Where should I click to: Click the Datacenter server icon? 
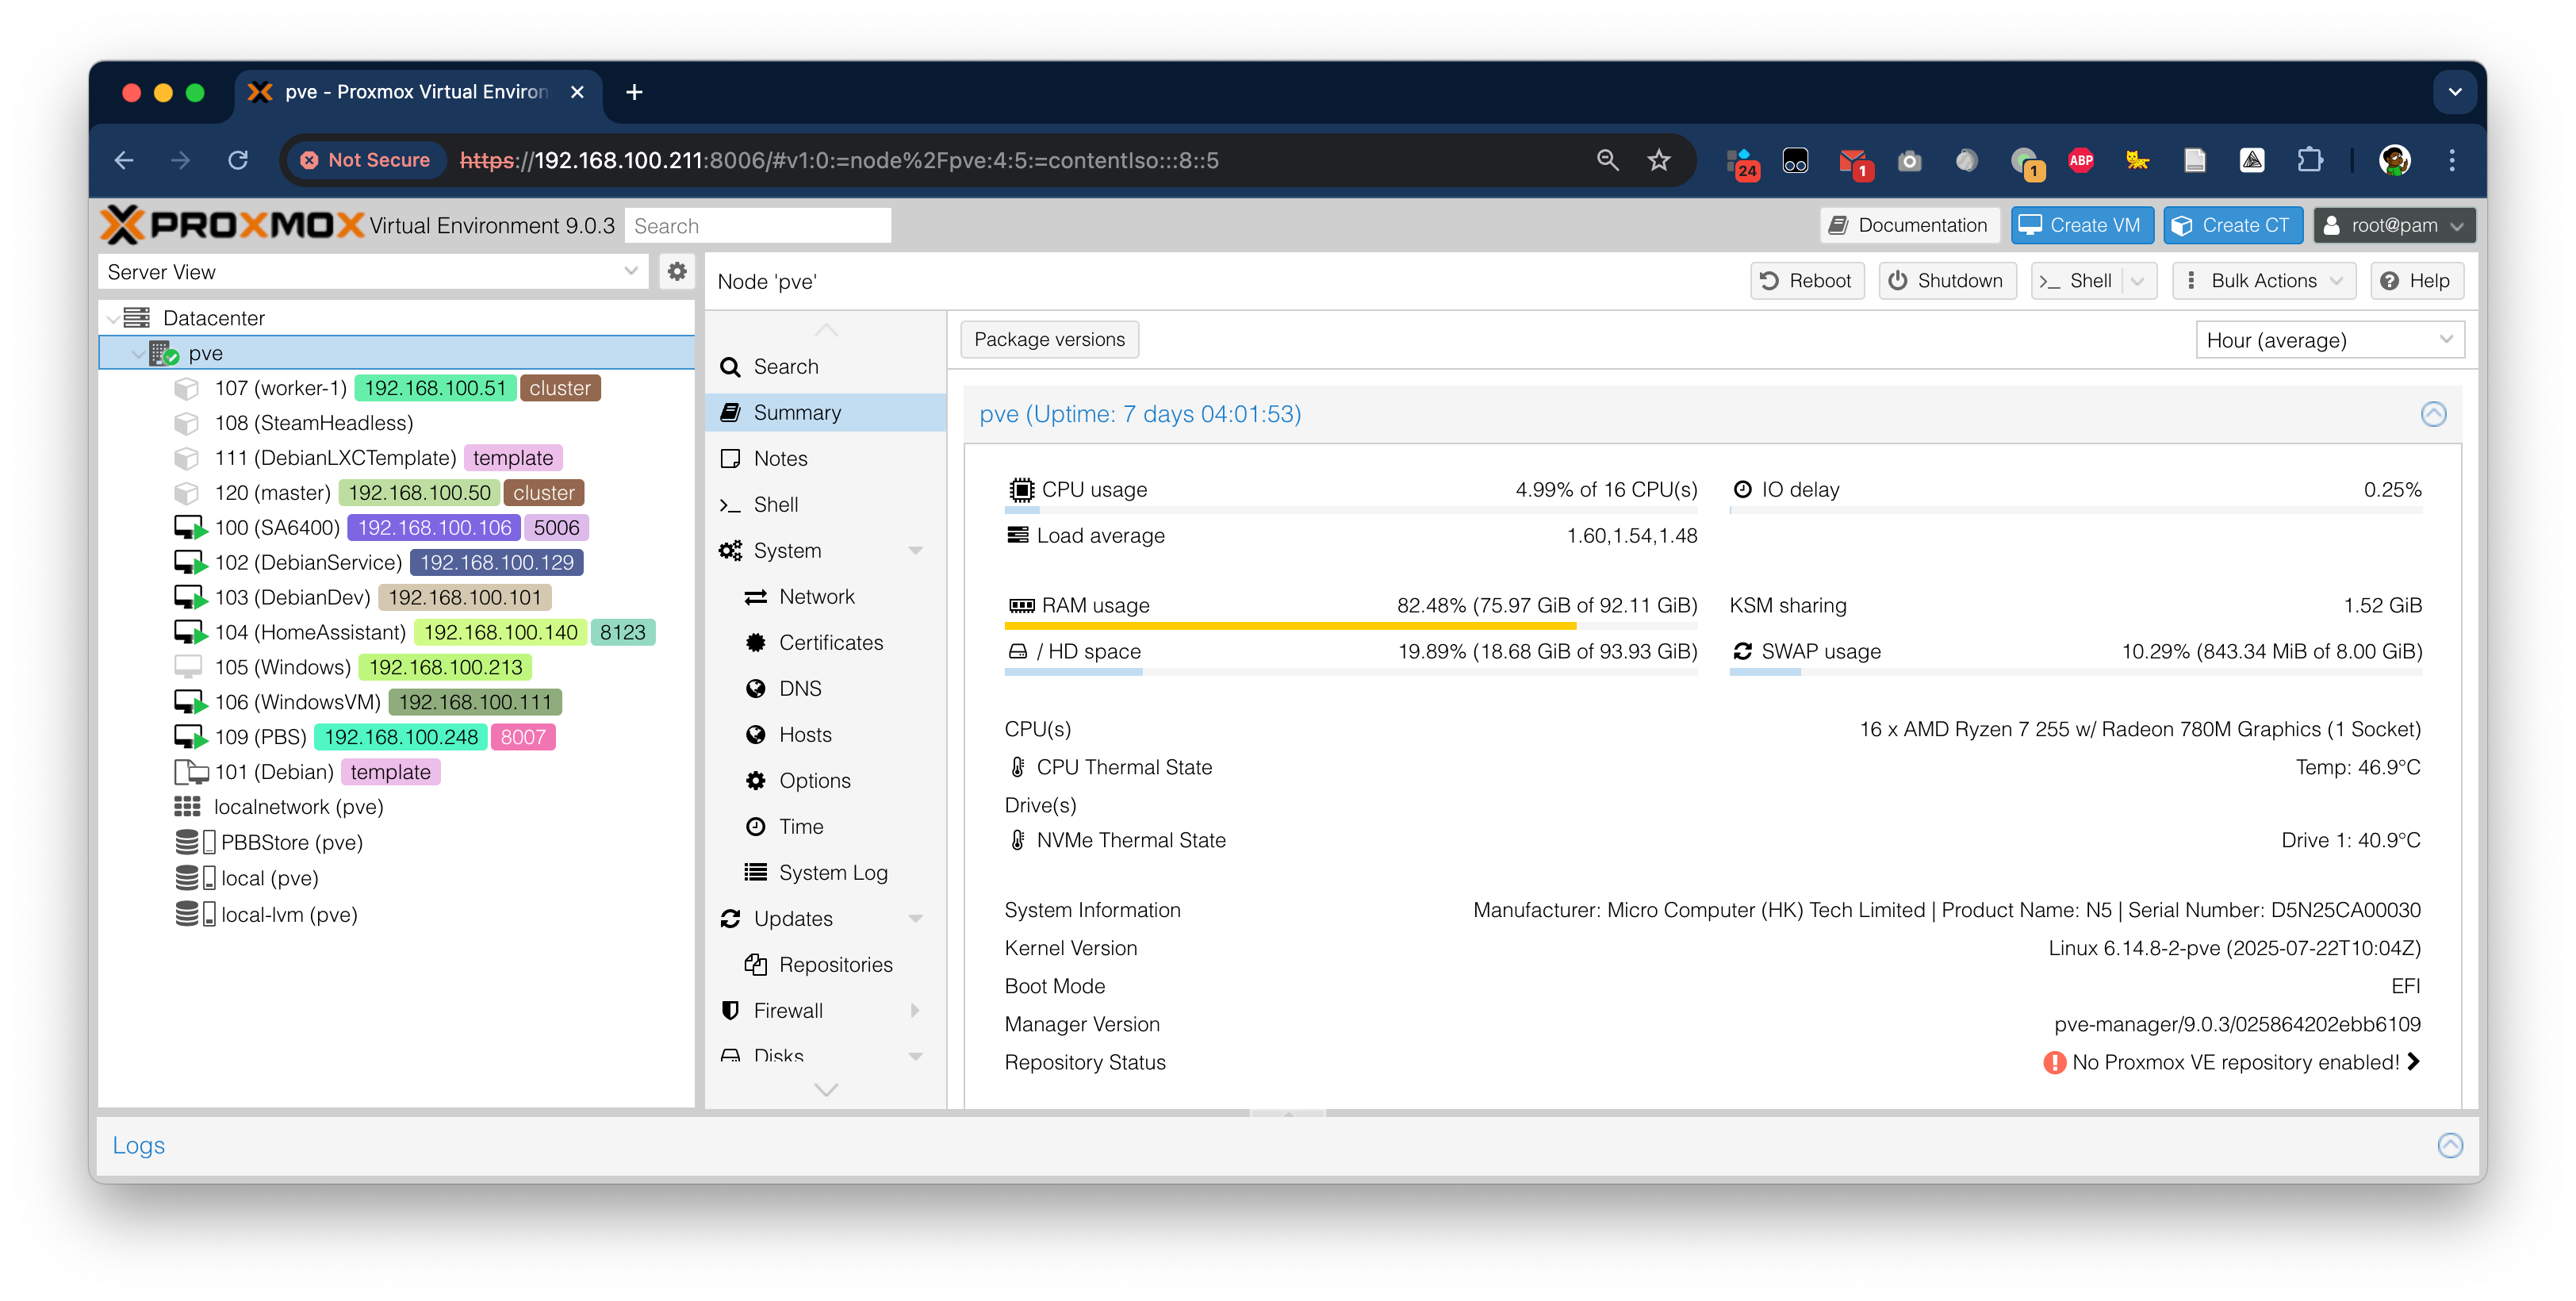click(x=137, y=318)
